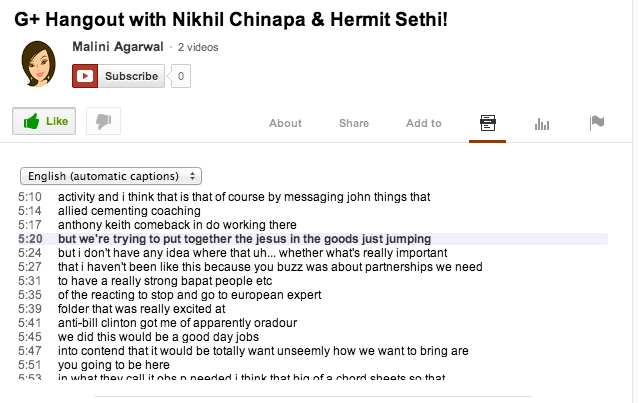Click the report flag icon
This screenshot has width=639, height=403.
597,123
